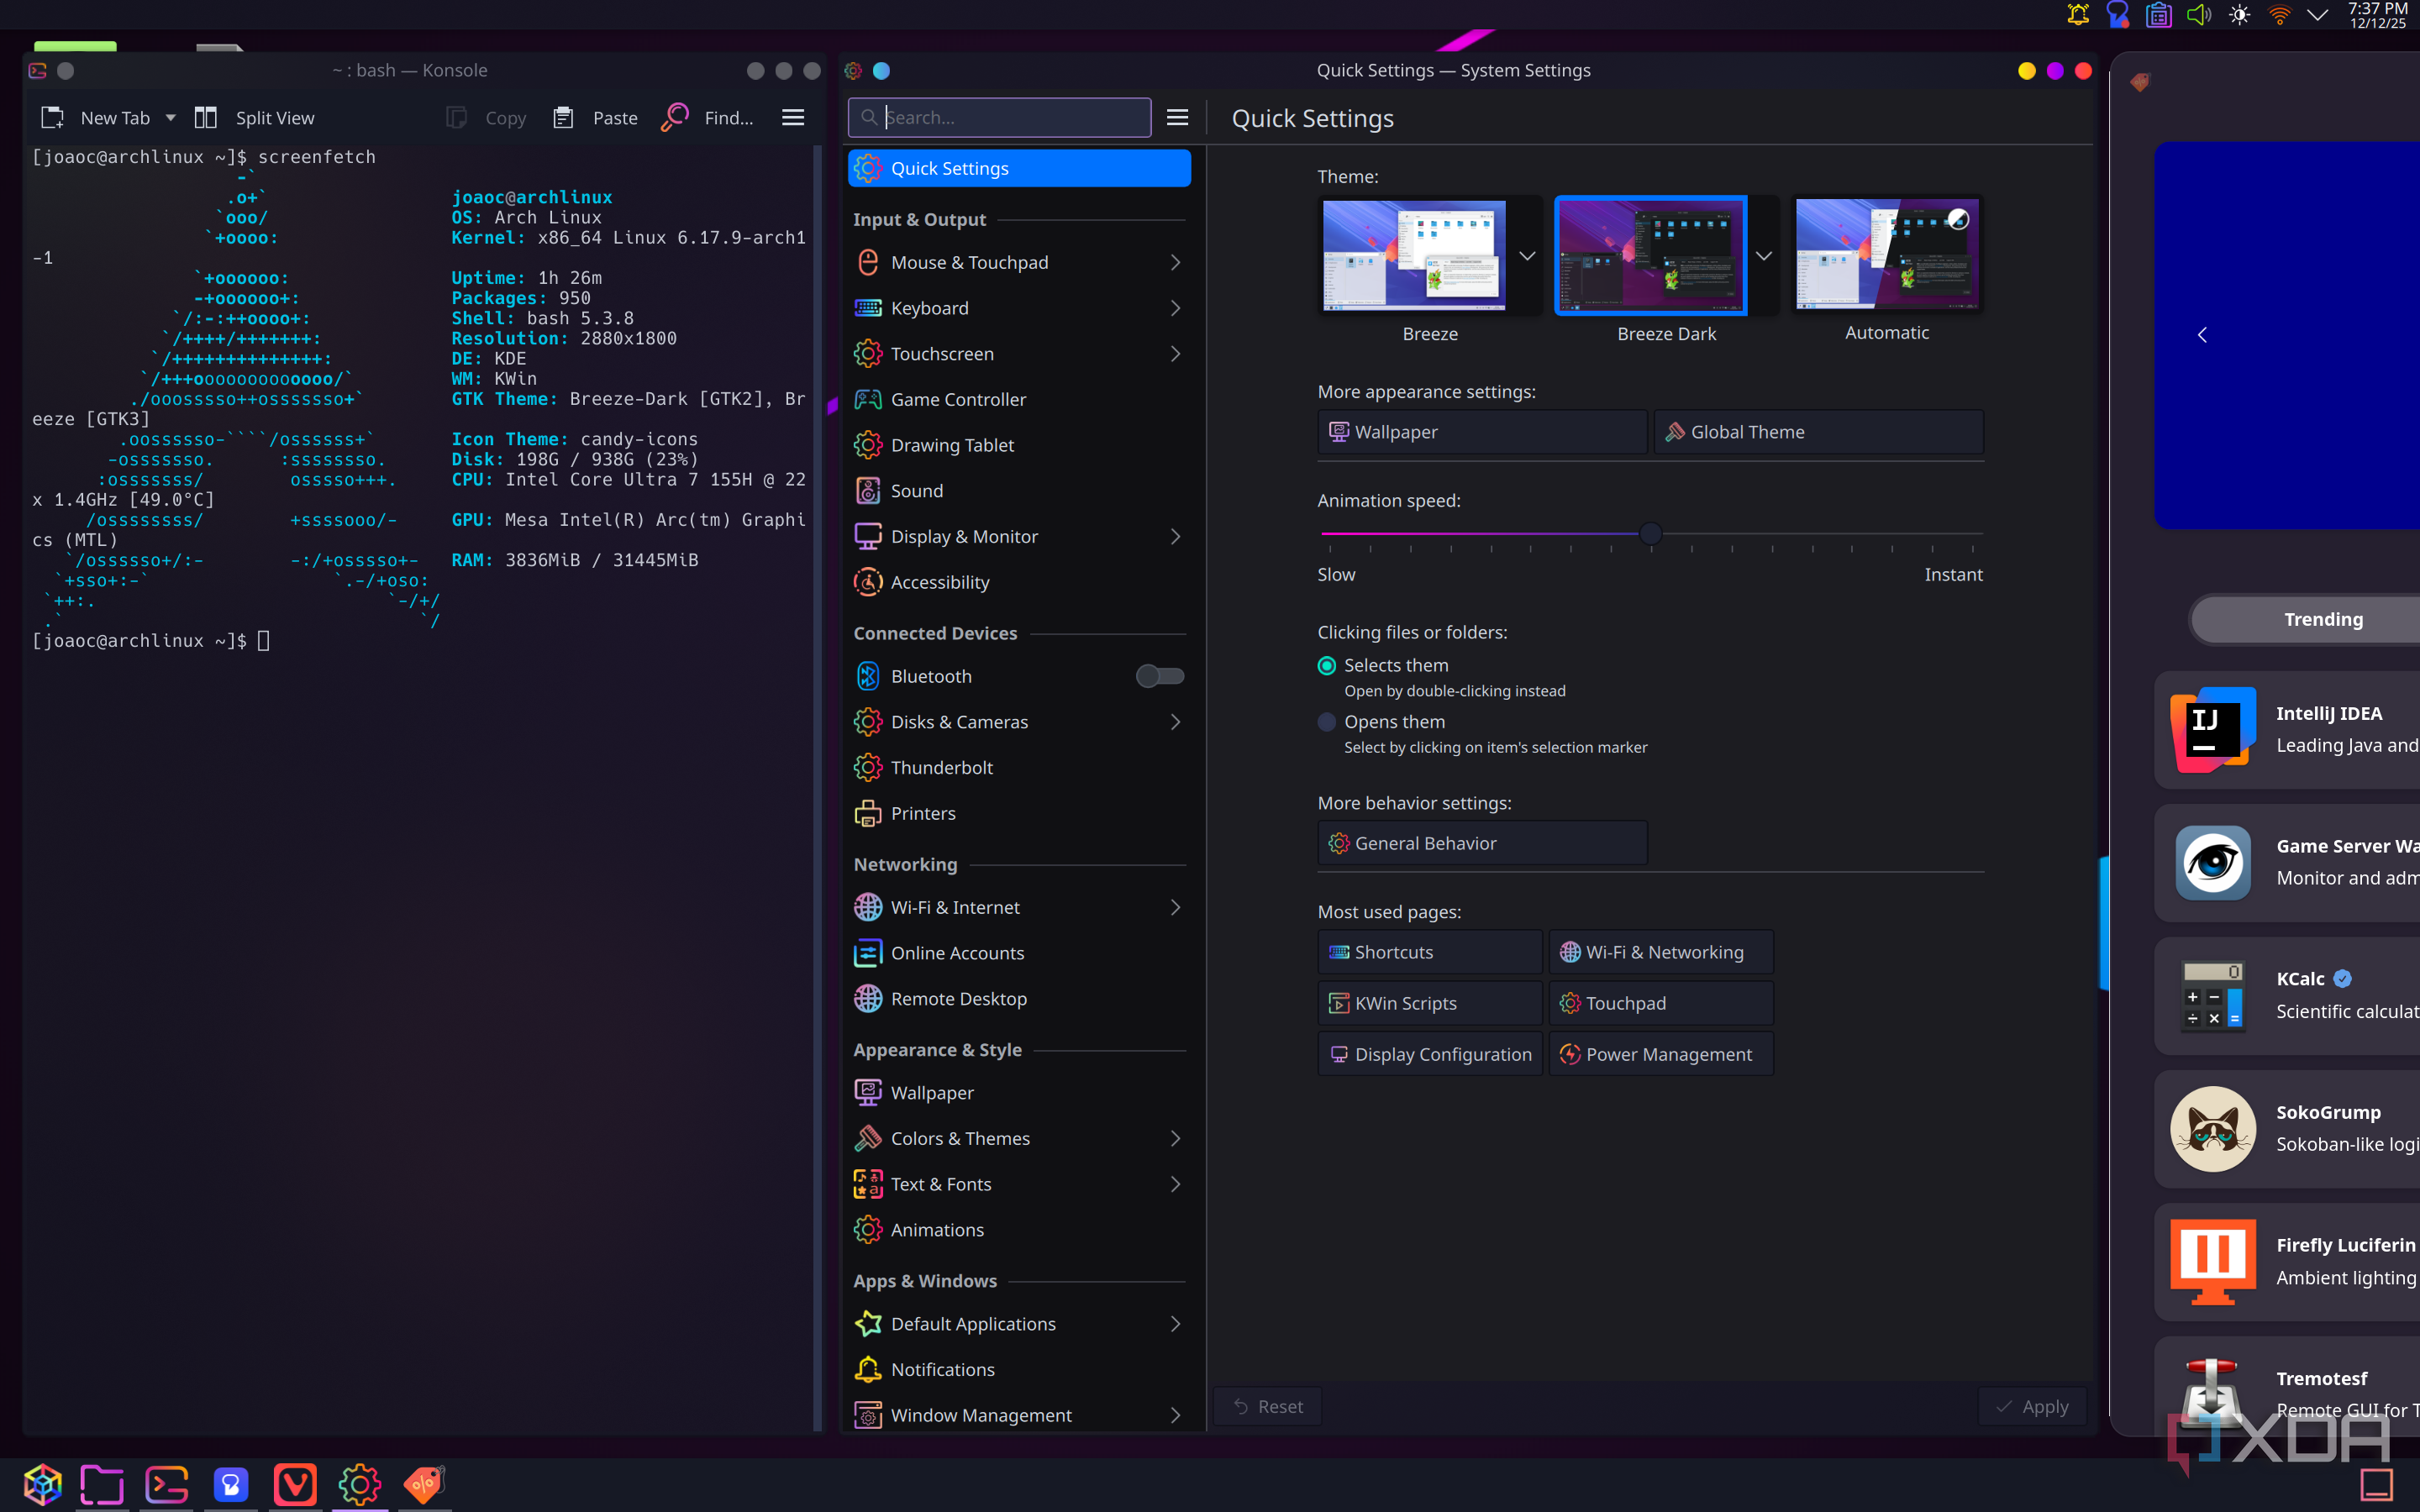The image size is (2420, 1512).
Task: Open Power Management from most used pages
Action: pyautogui.click(x=1661, y=1054)
